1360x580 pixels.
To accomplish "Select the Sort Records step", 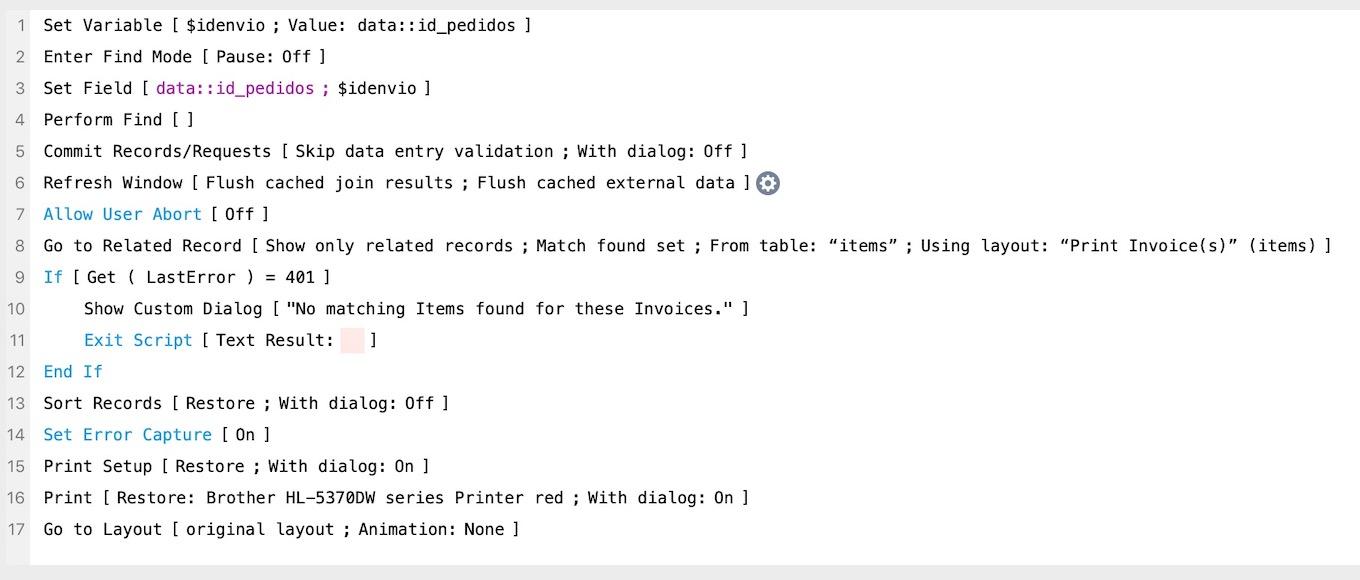I will [x=246, y=403].
